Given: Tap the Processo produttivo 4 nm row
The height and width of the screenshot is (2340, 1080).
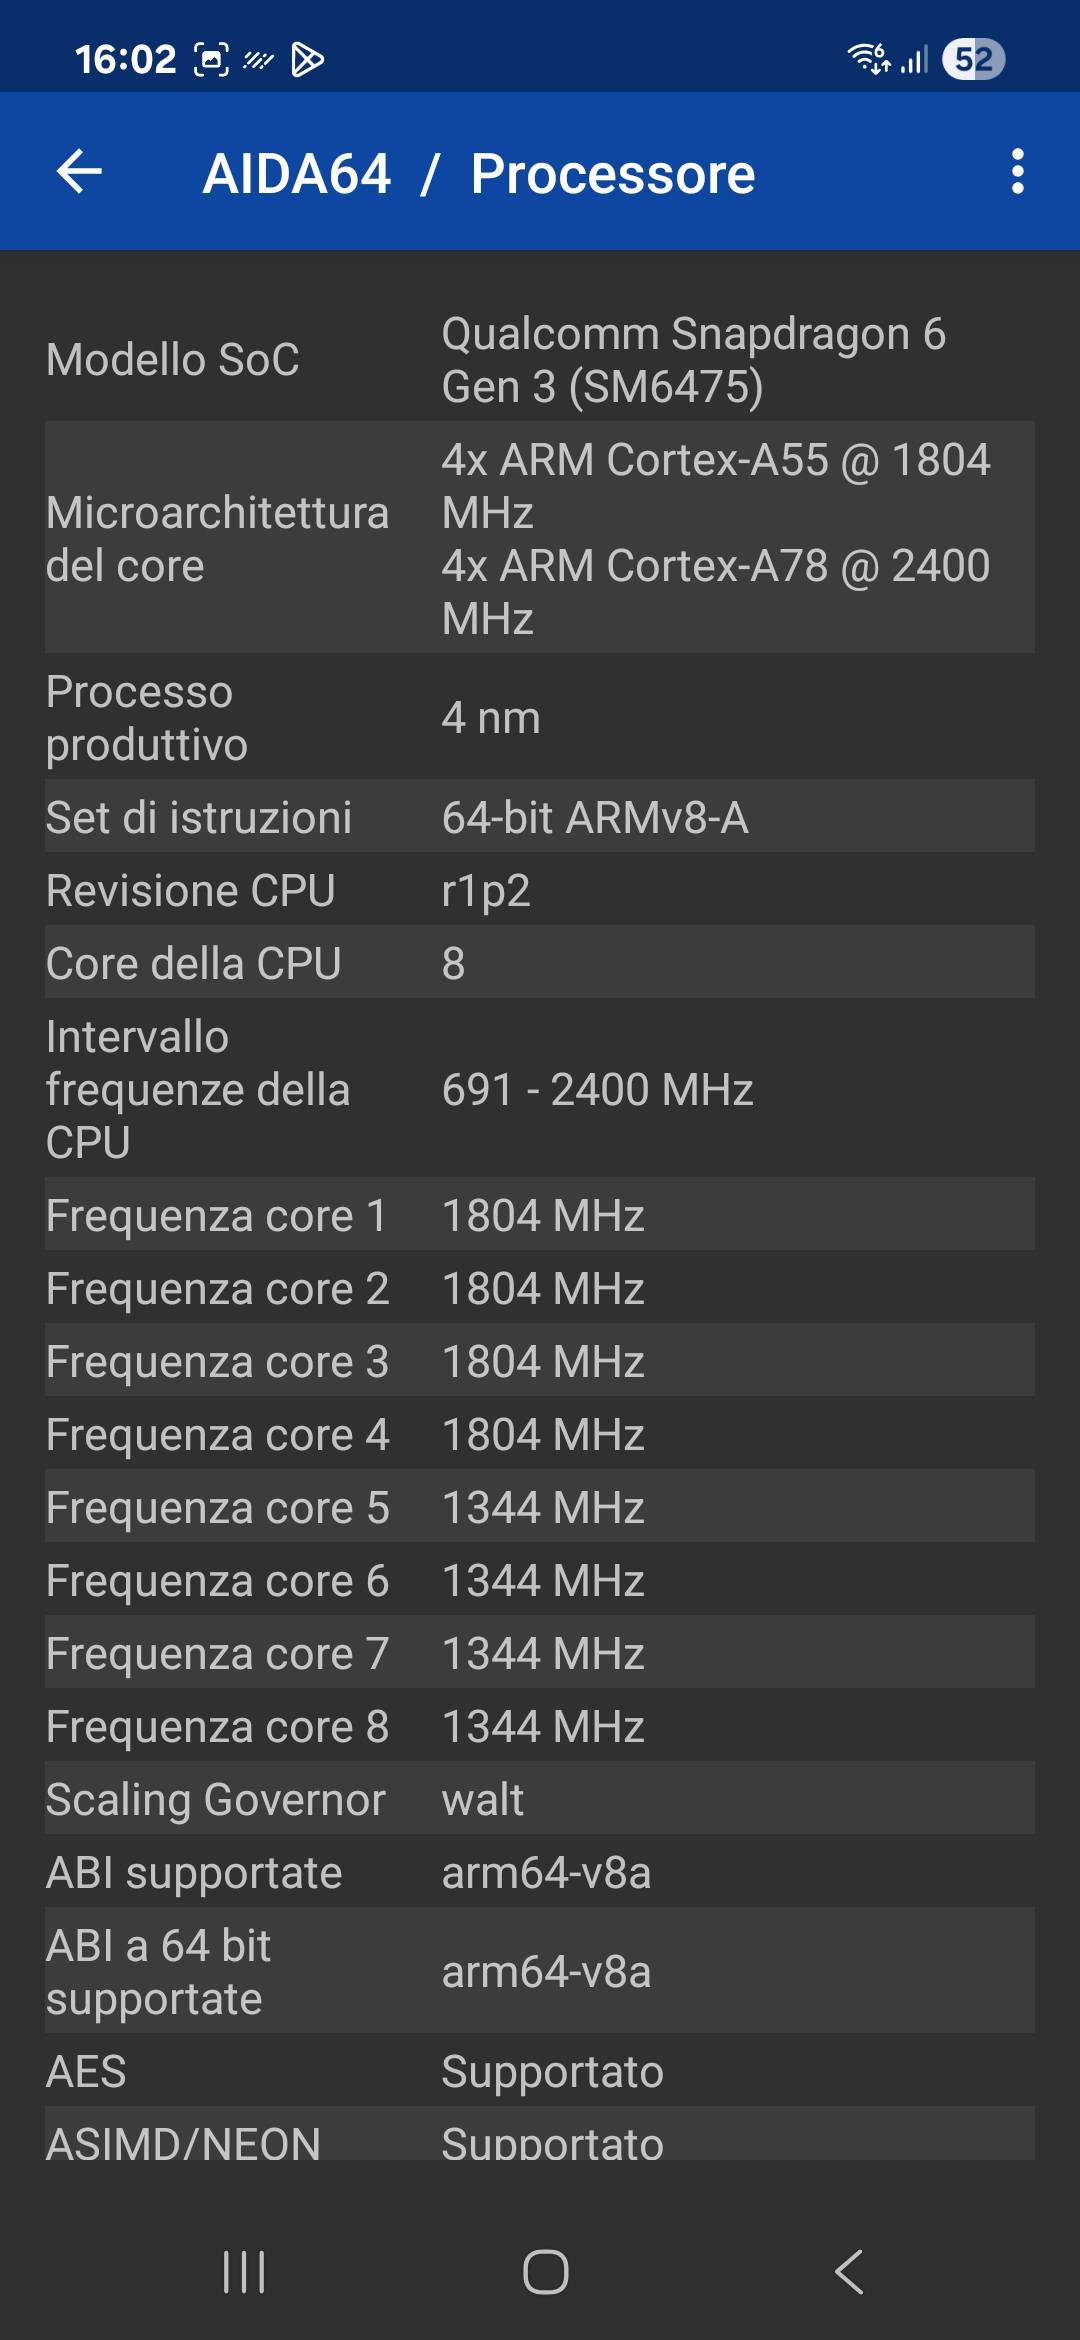Looking at the screenshot, I should [540, 717].
